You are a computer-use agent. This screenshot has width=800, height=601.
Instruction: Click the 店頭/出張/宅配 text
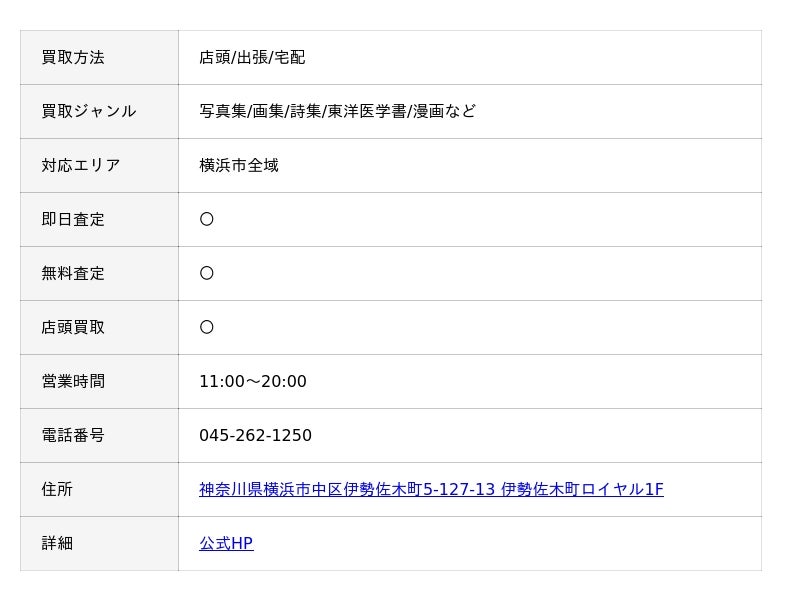pyautogui.click(x=252, y=58)
